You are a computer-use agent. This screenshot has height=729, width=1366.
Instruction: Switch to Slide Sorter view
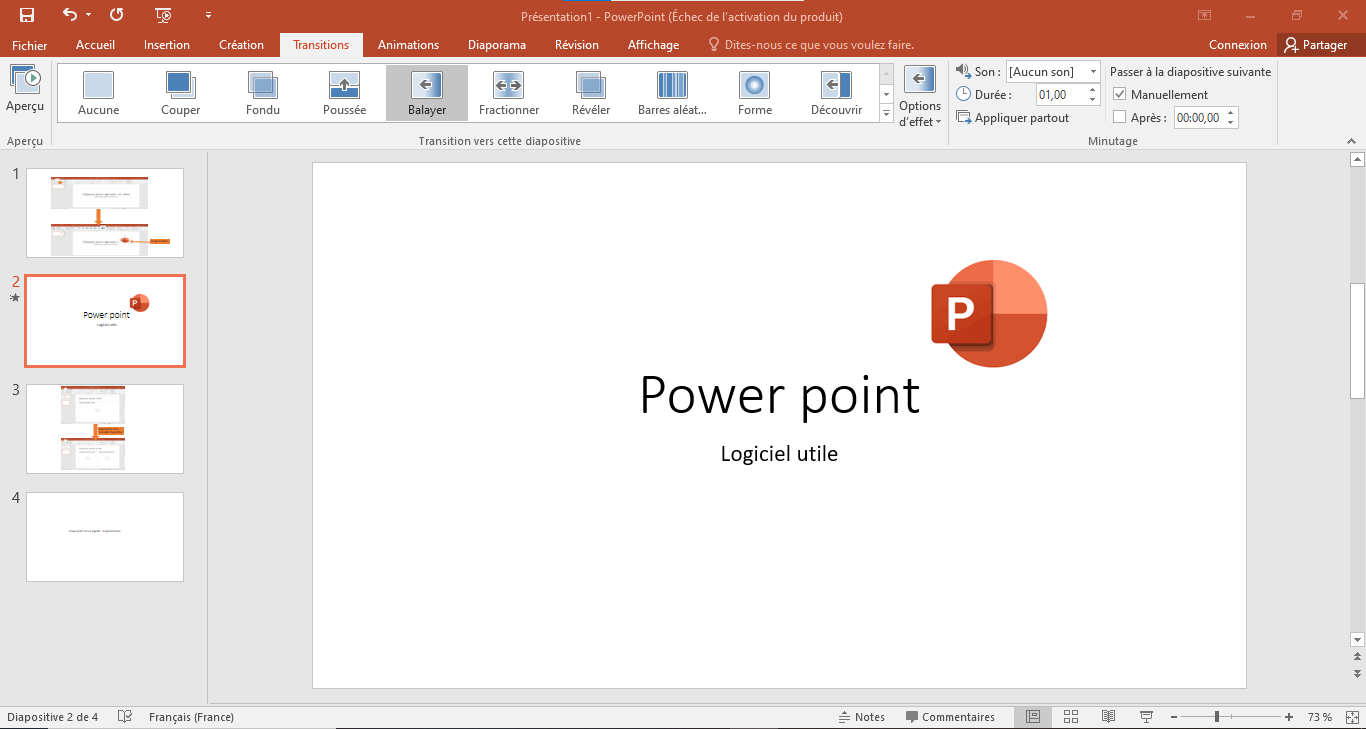pos(1071,717)
